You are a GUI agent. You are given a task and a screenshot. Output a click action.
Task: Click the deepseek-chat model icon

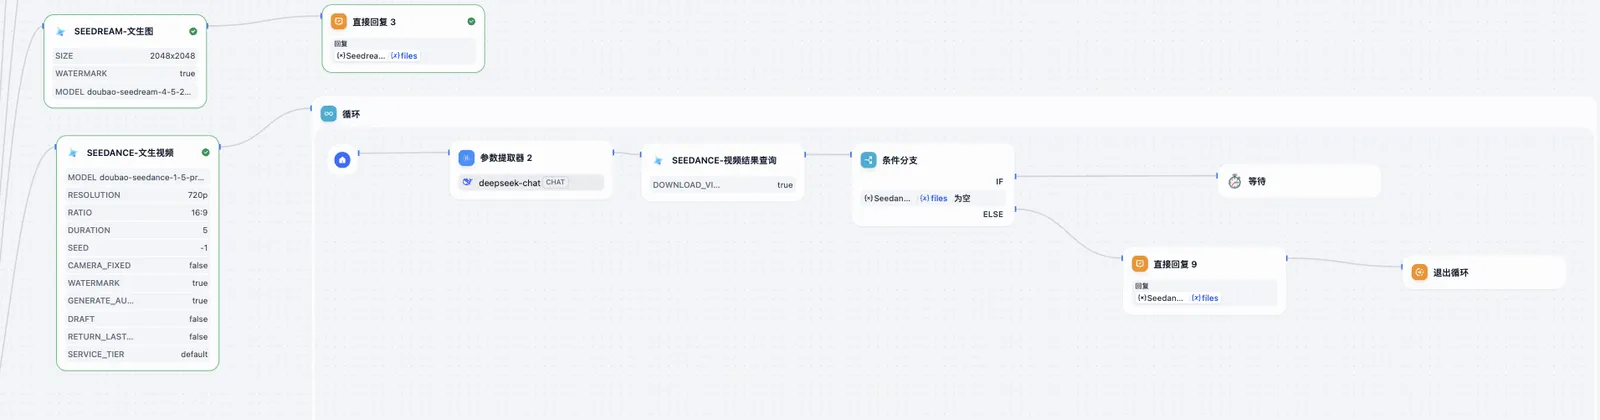[x=467, y=183]
